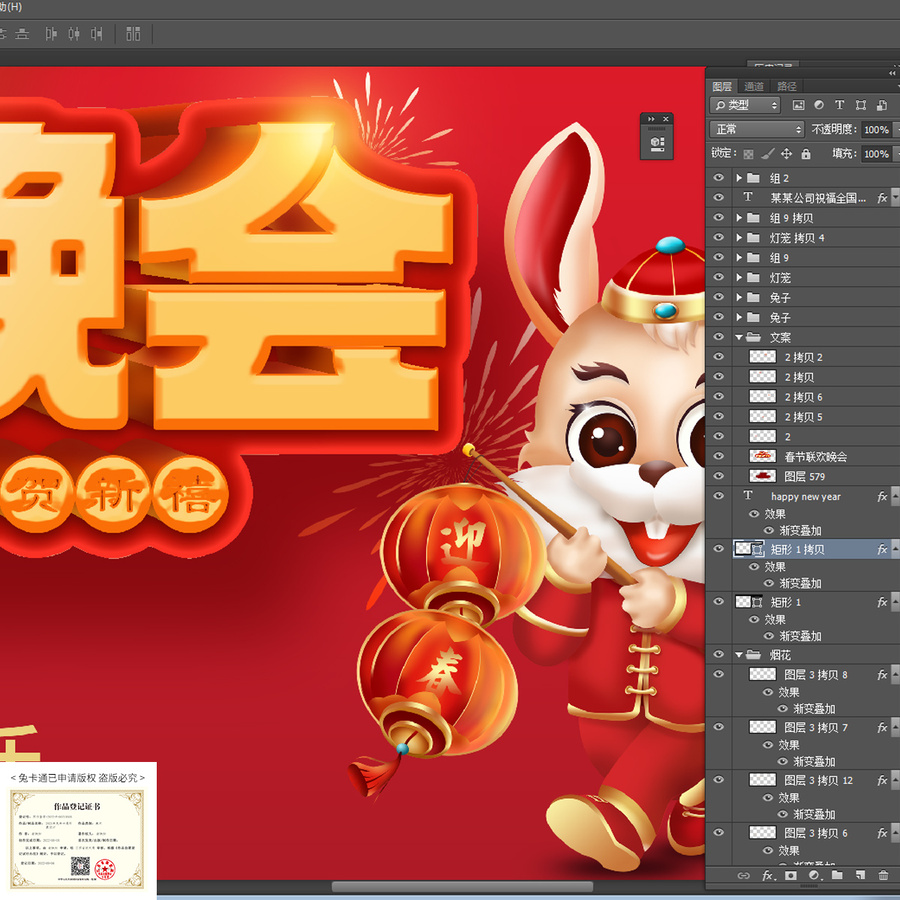
Task: Toggle eye for 灯笼 拷贝 4 group
Action: tap(719, 237)
